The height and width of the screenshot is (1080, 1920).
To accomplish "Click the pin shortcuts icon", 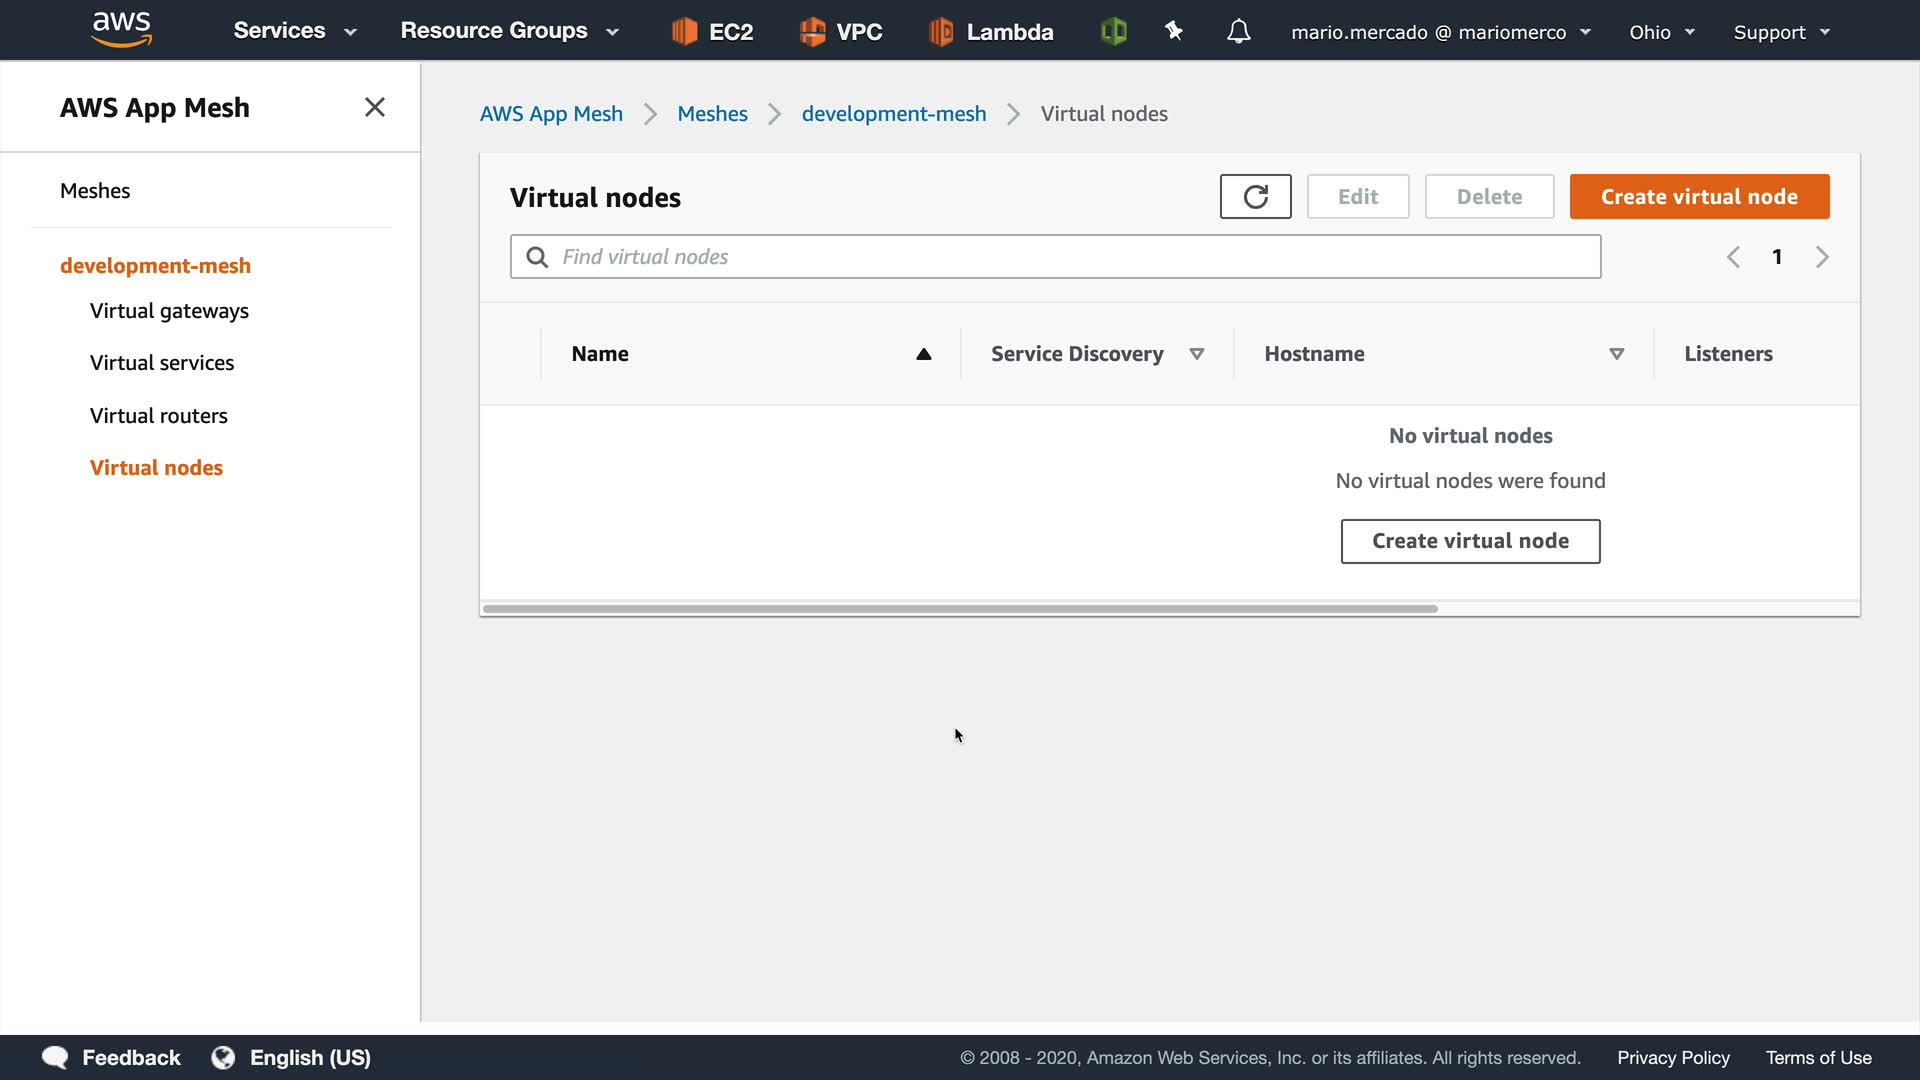I will pos(1174,31).
